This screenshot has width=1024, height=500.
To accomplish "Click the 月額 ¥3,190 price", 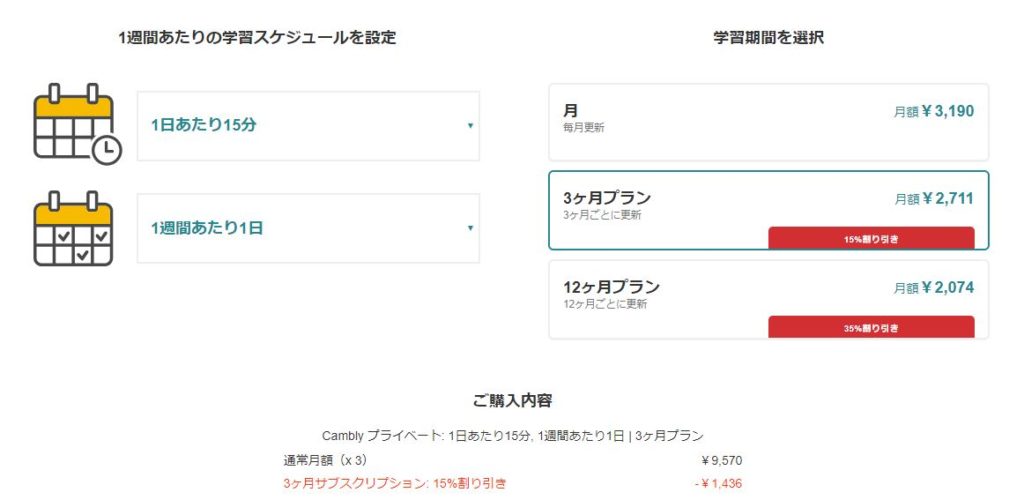I will tap(934, 112).
